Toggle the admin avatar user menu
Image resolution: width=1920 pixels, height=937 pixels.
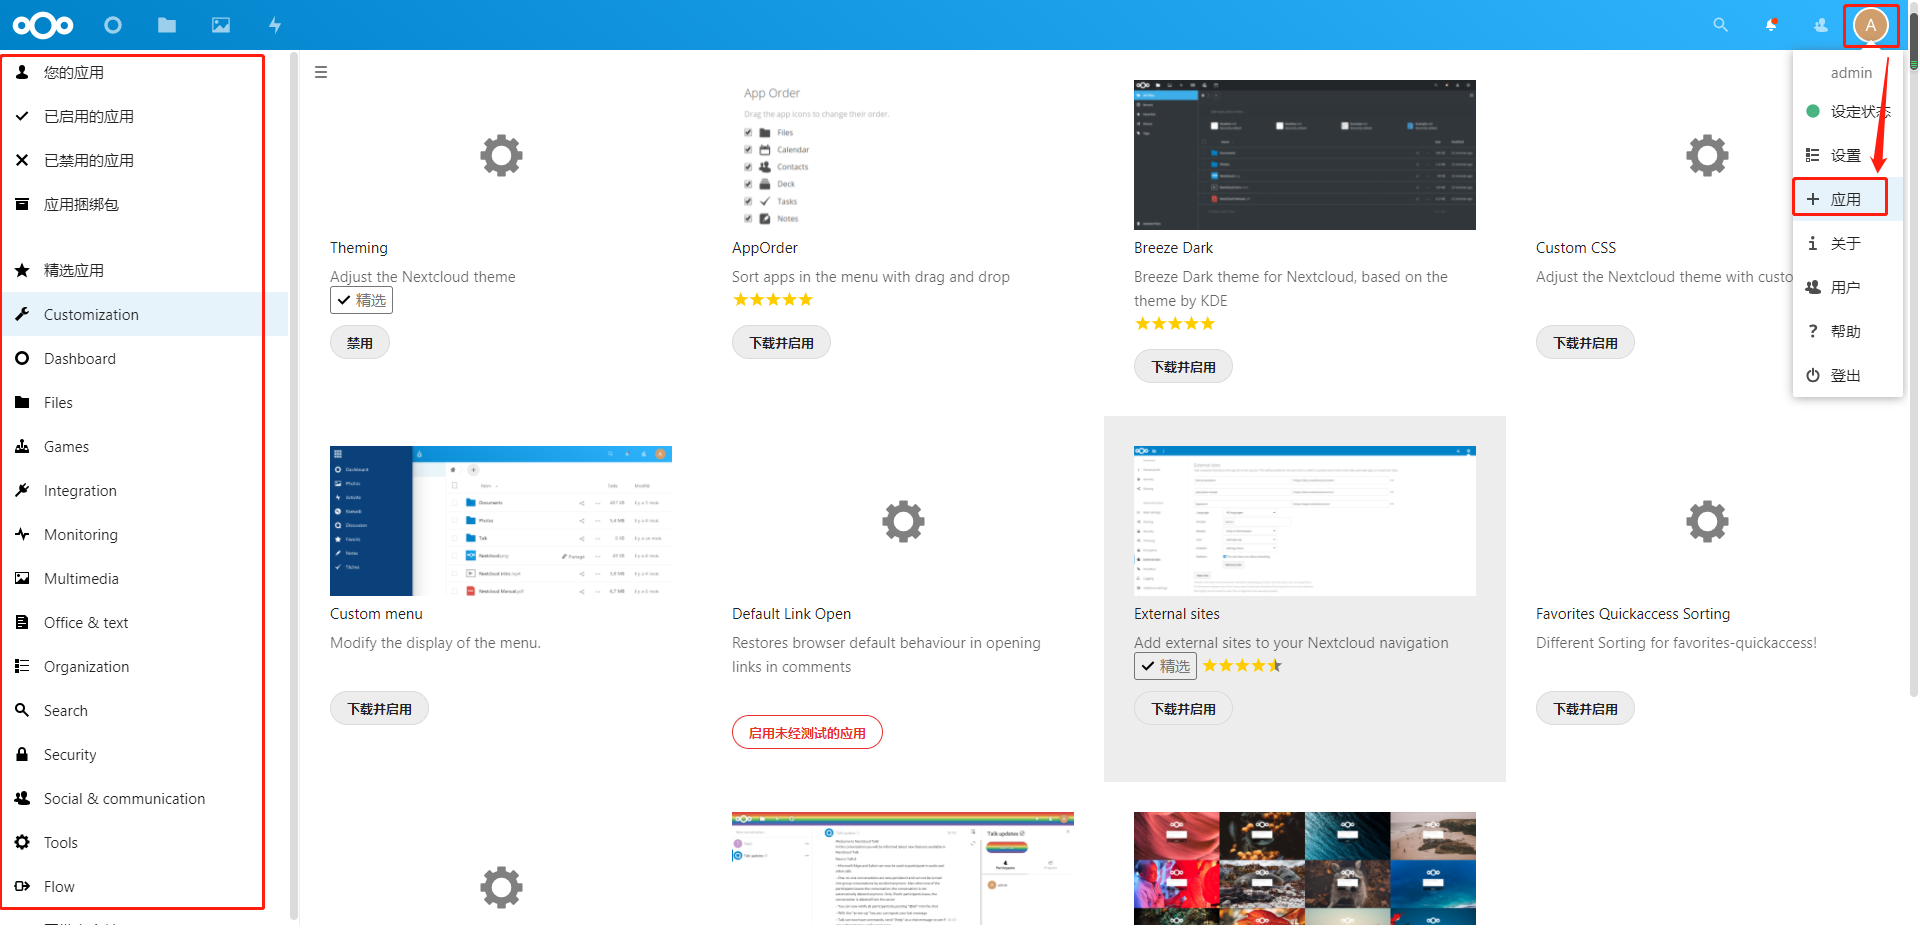click(x=1870, y=25)
